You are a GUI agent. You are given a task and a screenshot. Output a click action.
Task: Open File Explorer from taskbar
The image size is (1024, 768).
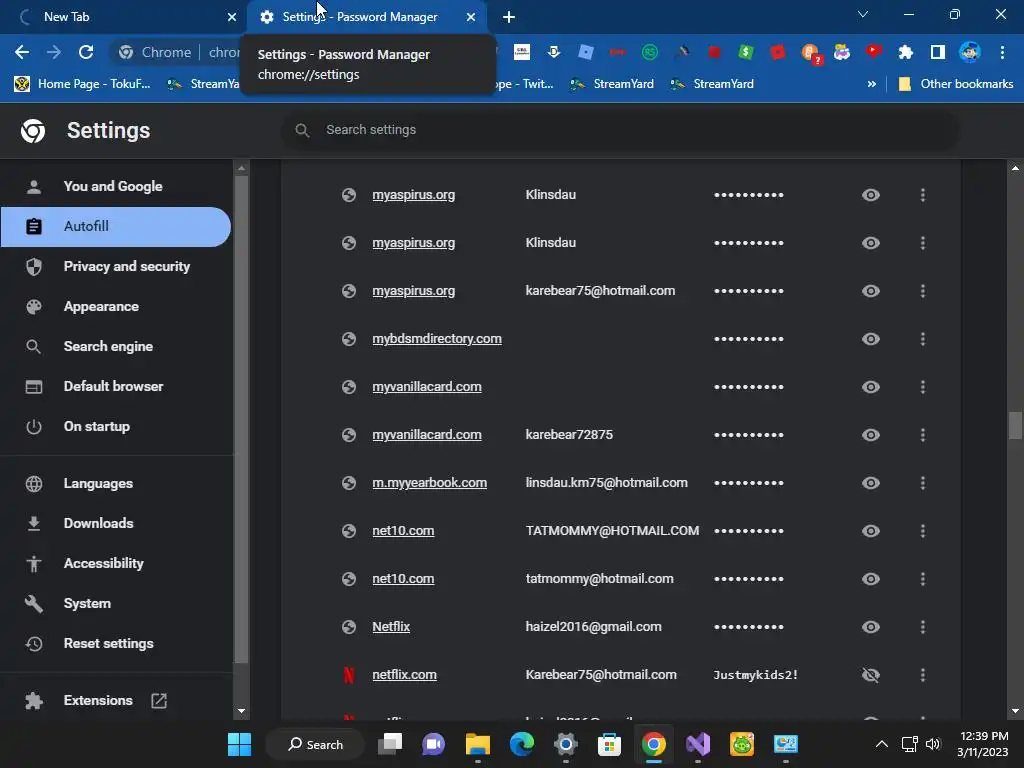(477, 744)
